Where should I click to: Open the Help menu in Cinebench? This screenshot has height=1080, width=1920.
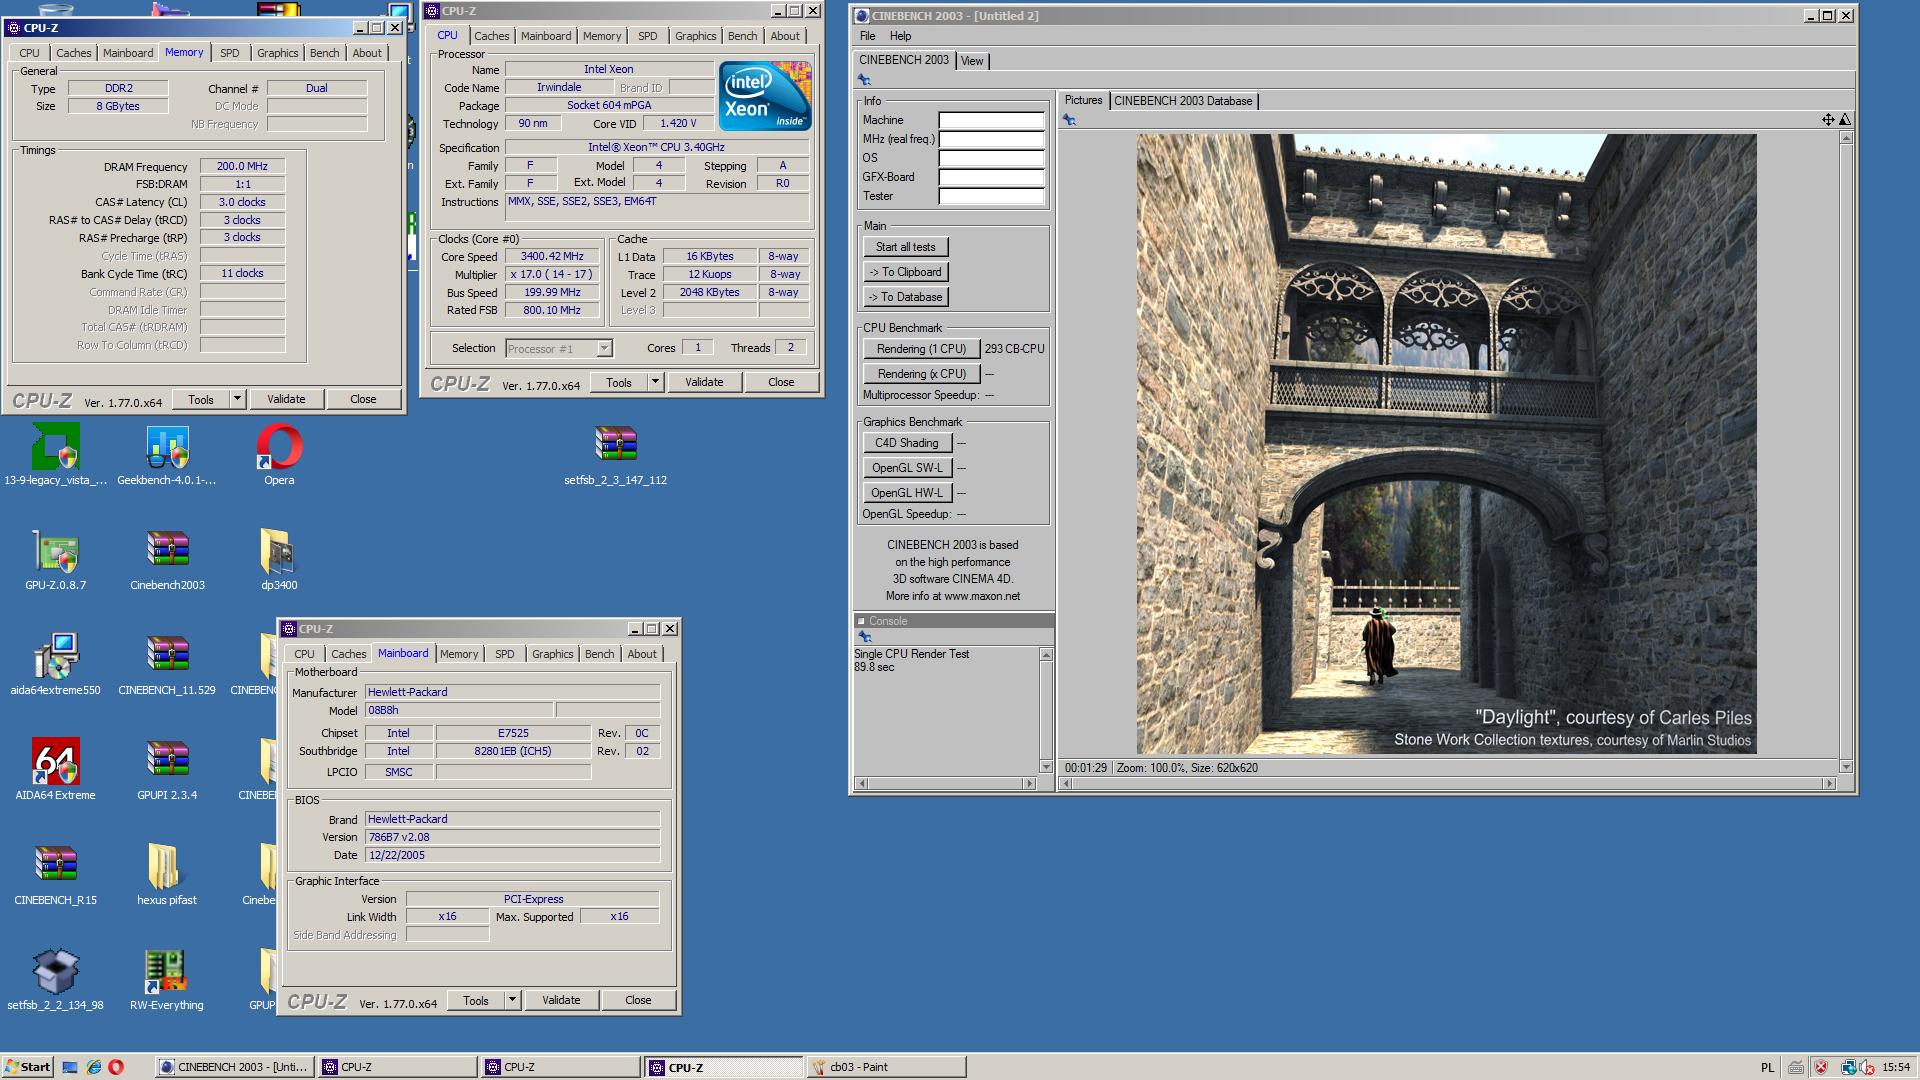click(900, 36)
